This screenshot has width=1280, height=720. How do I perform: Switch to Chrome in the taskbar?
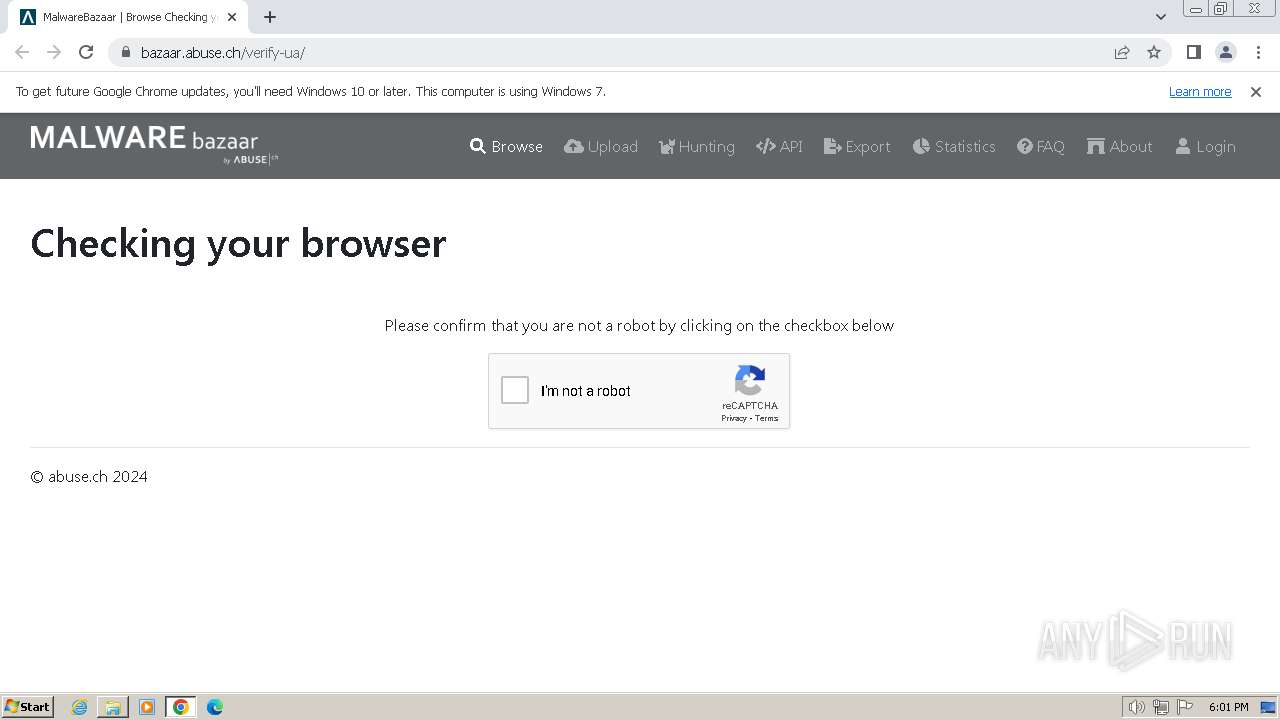pyautogui.click(x=181, y=707)
